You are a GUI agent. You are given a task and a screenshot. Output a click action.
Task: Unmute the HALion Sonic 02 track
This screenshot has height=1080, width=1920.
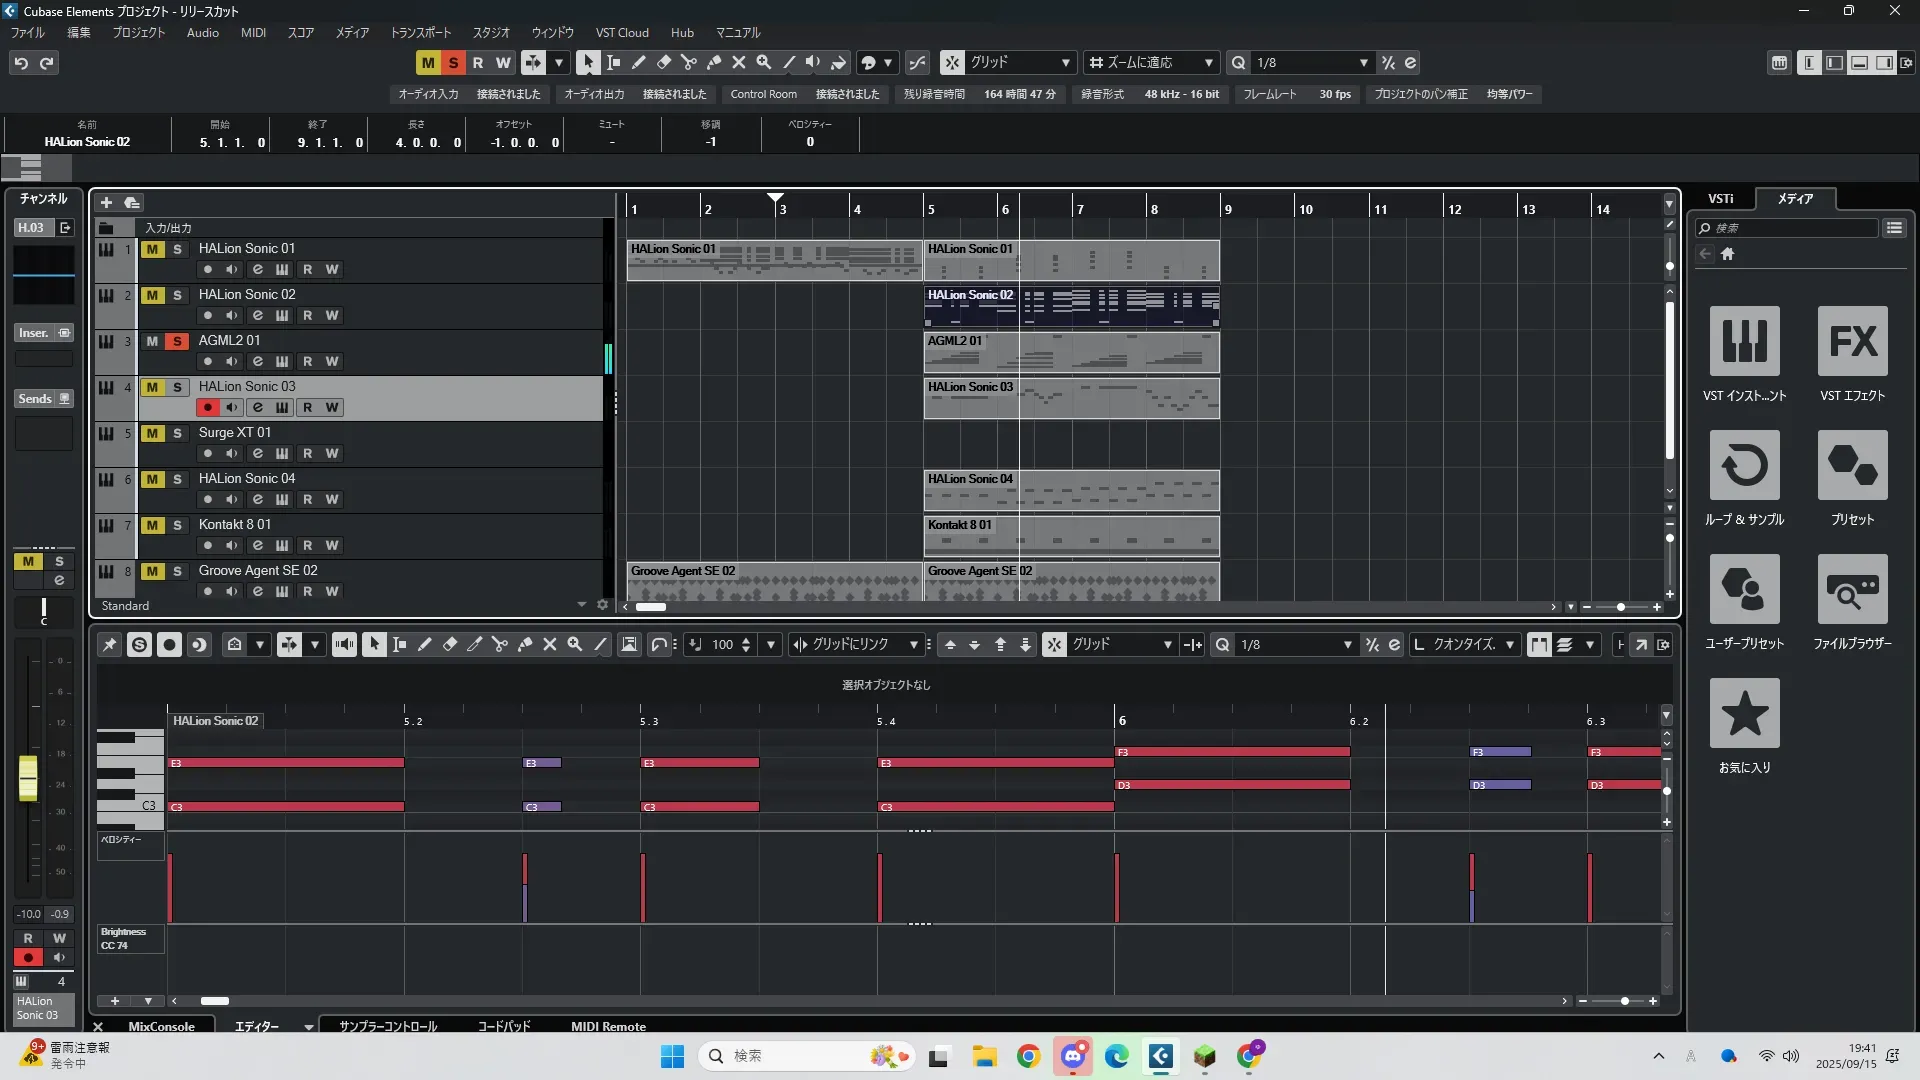(152, 295)
